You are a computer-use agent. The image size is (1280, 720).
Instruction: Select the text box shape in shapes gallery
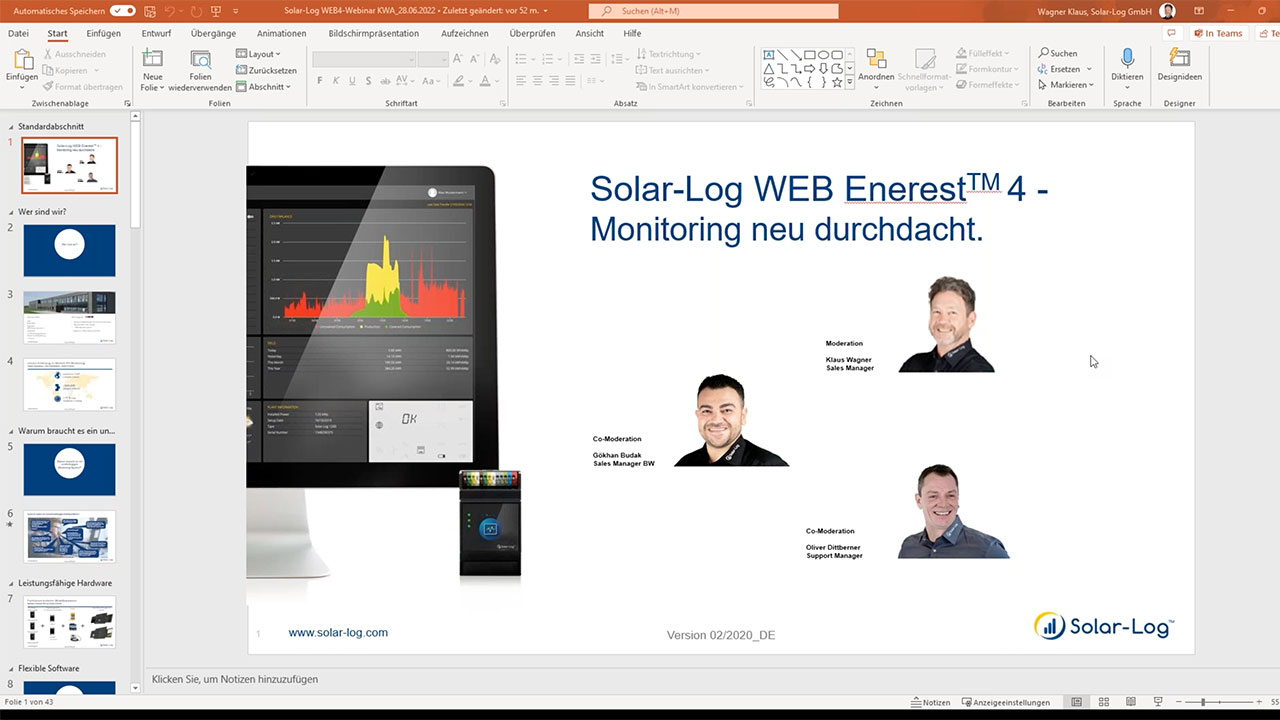[x=769, y=54]
